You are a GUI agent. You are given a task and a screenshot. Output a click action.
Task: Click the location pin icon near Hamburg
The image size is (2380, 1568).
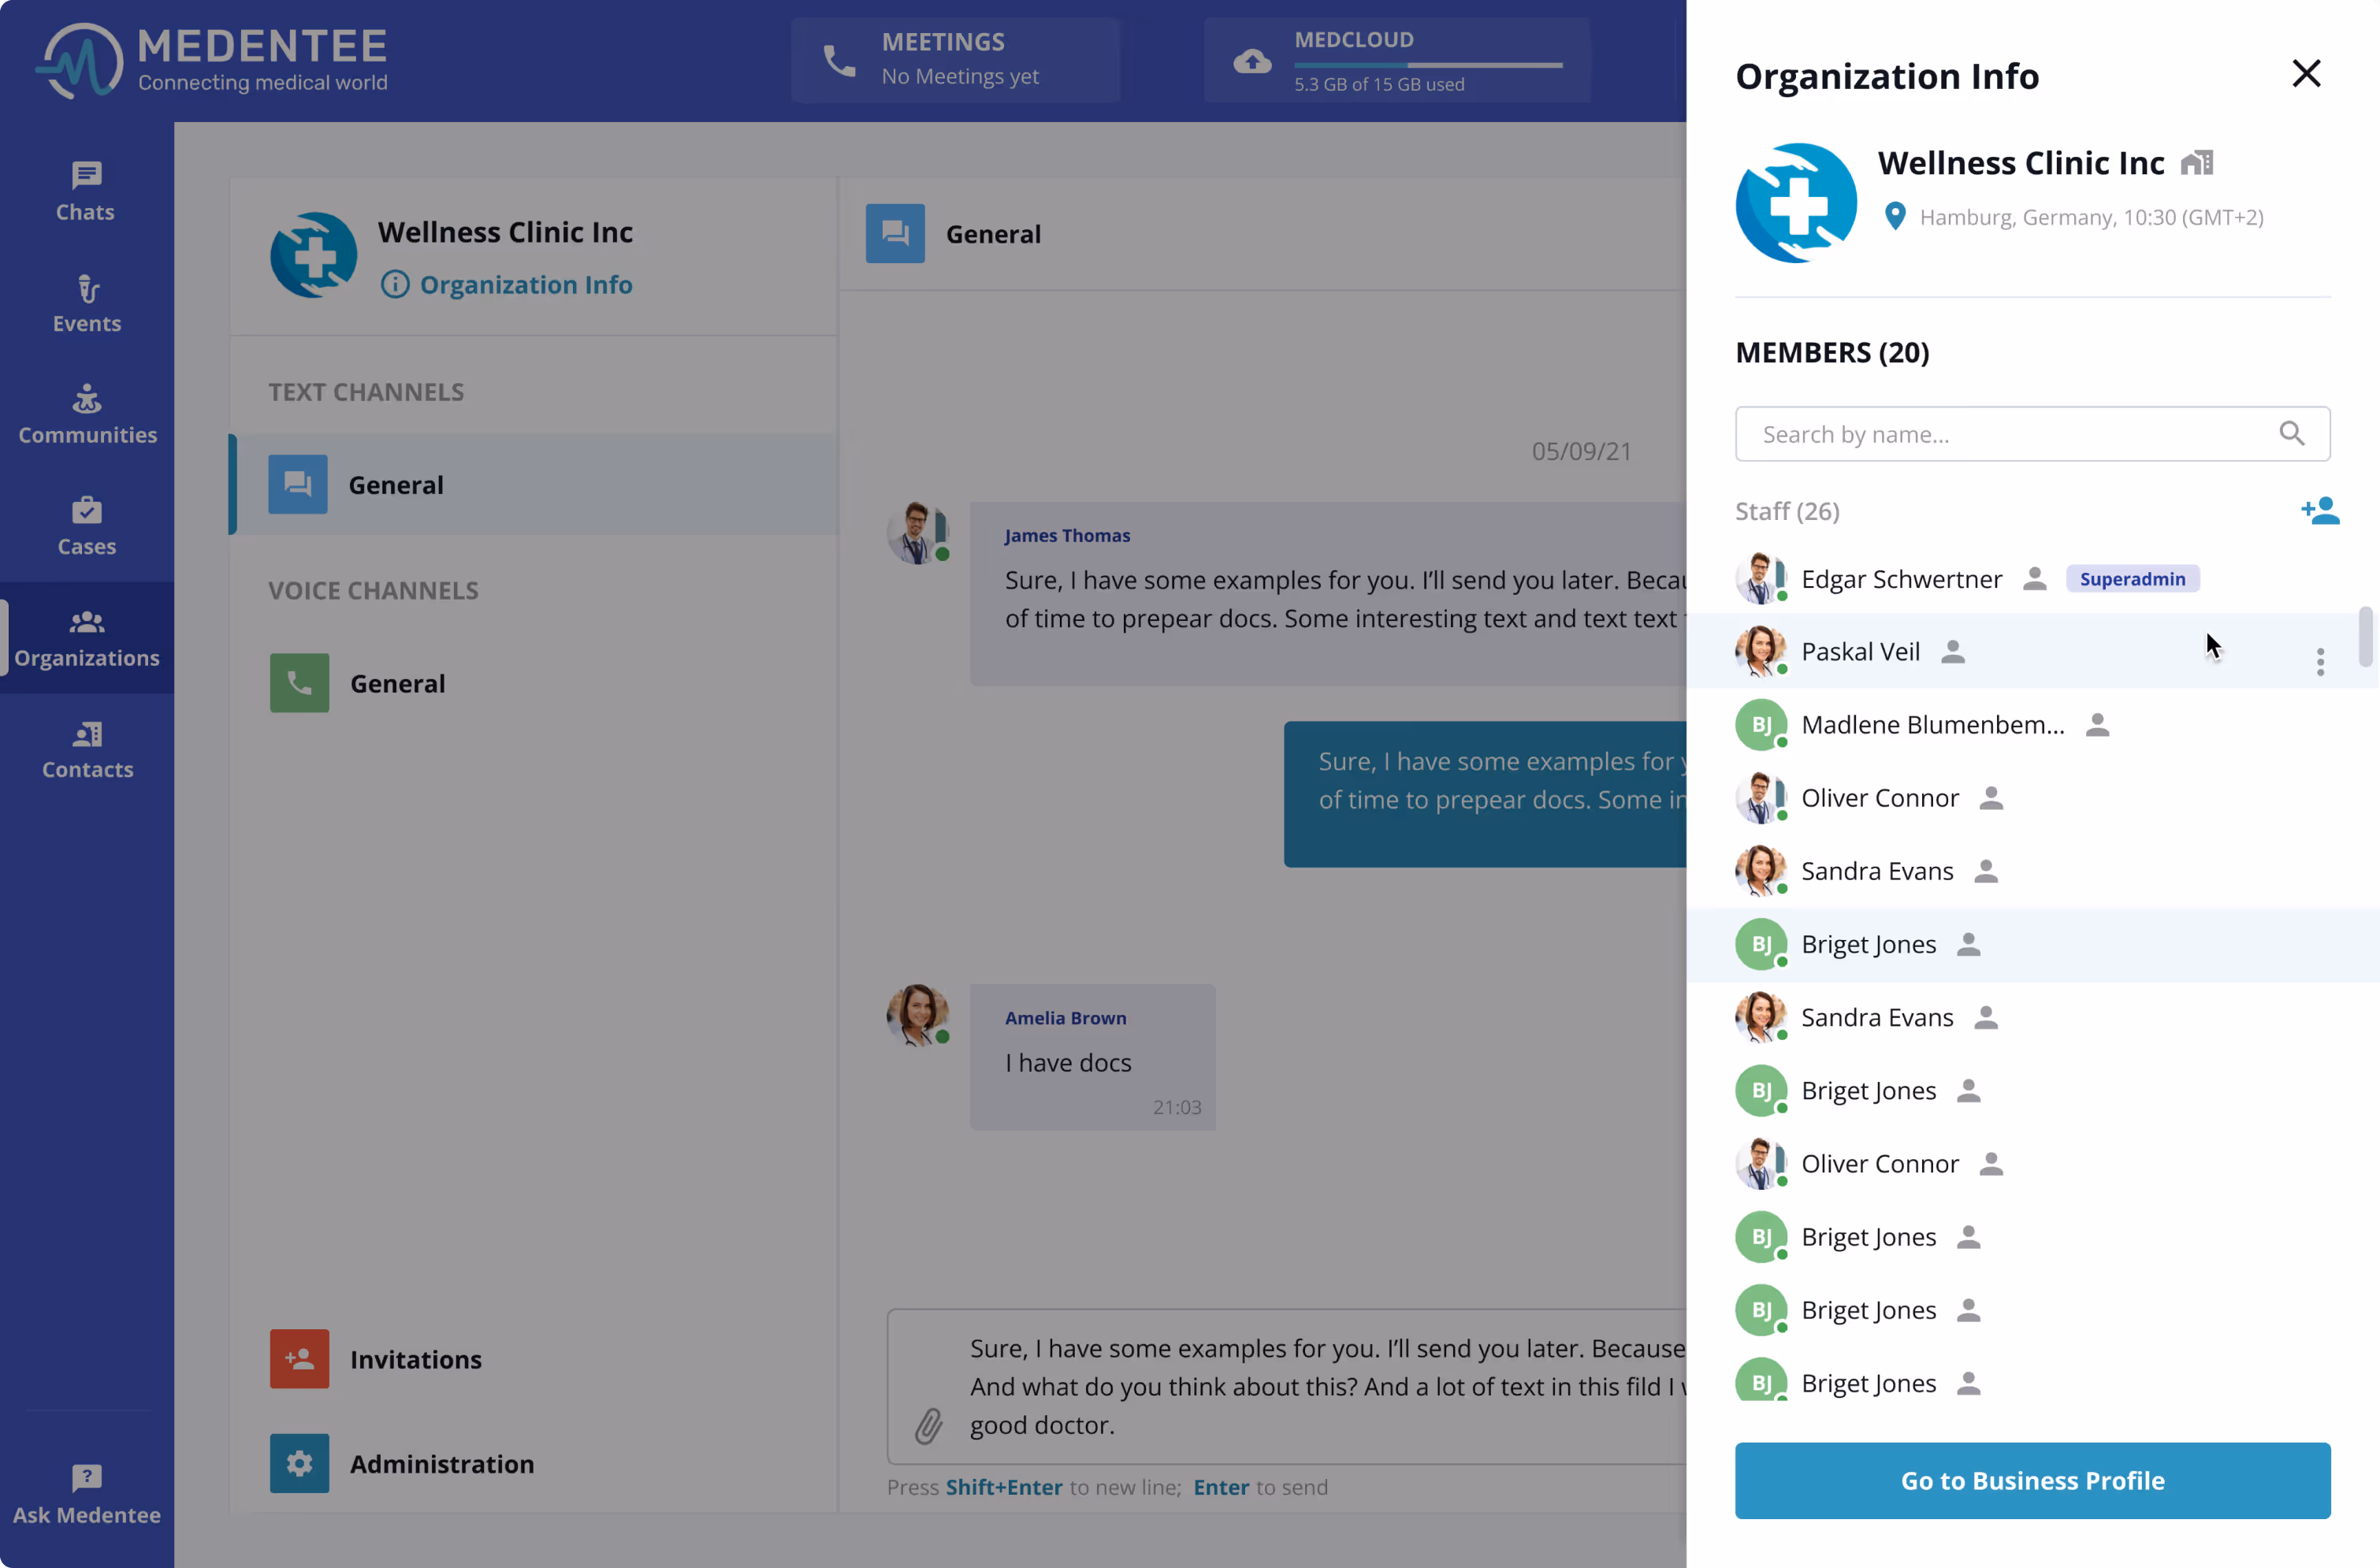click(x=1894, y=216)
